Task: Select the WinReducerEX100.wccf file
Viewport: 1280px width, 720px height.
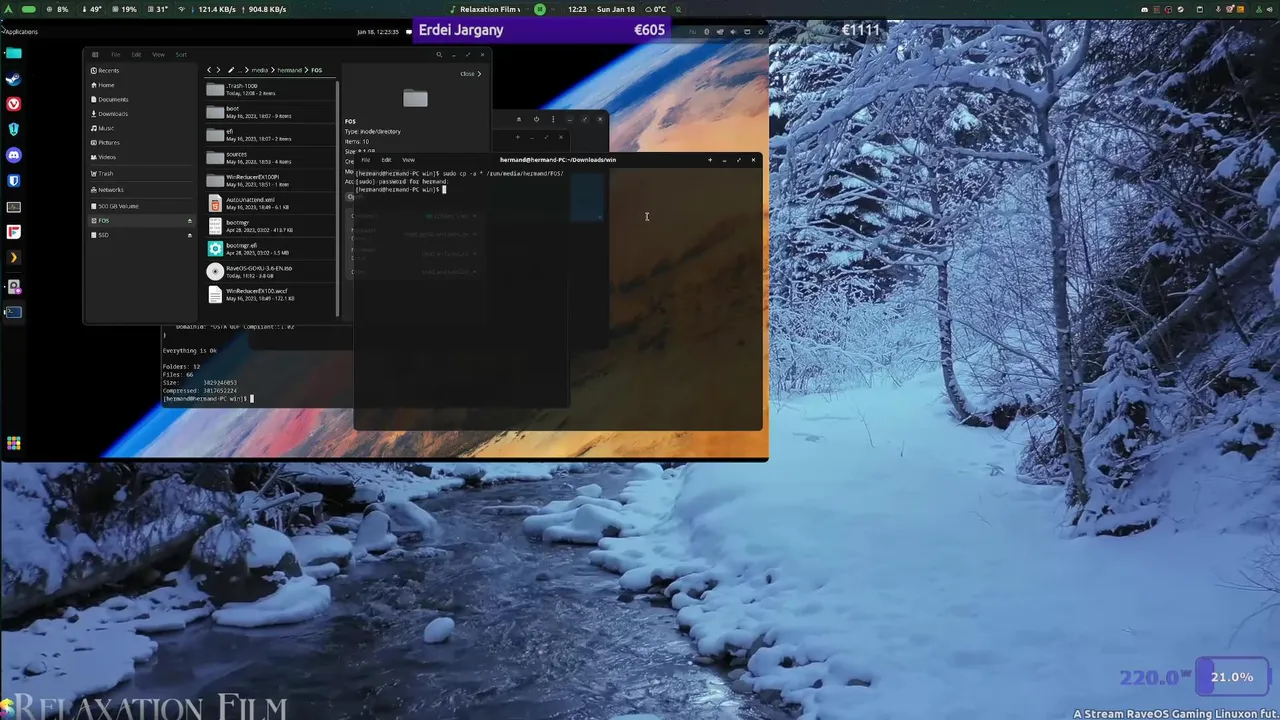Action: coord(270,294)
